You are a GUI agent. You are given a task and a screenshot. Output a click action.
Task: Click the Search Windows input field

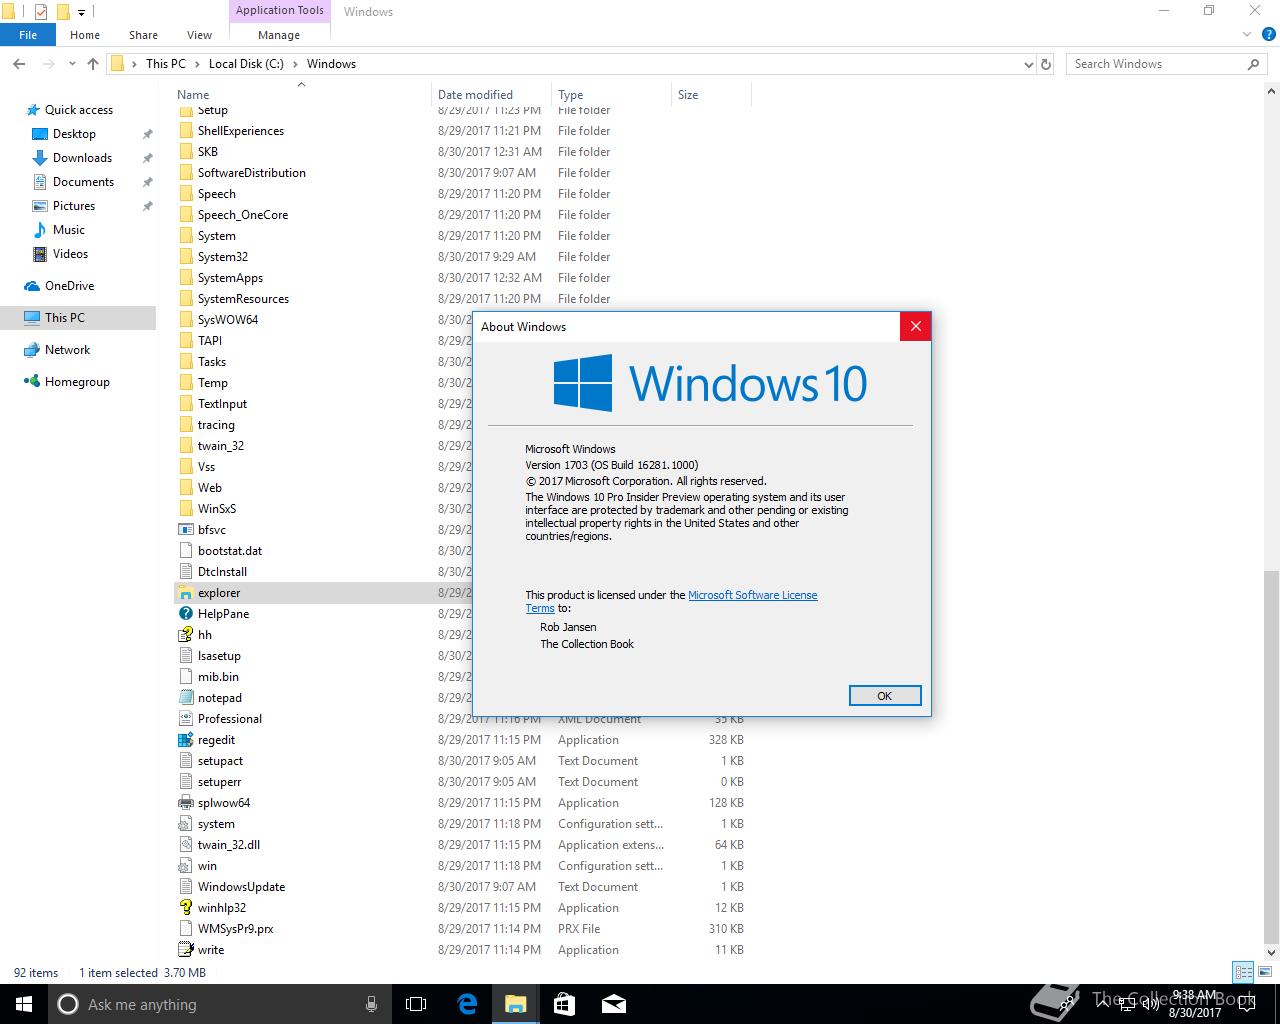pyautogui.click(x=1155, y=64)
